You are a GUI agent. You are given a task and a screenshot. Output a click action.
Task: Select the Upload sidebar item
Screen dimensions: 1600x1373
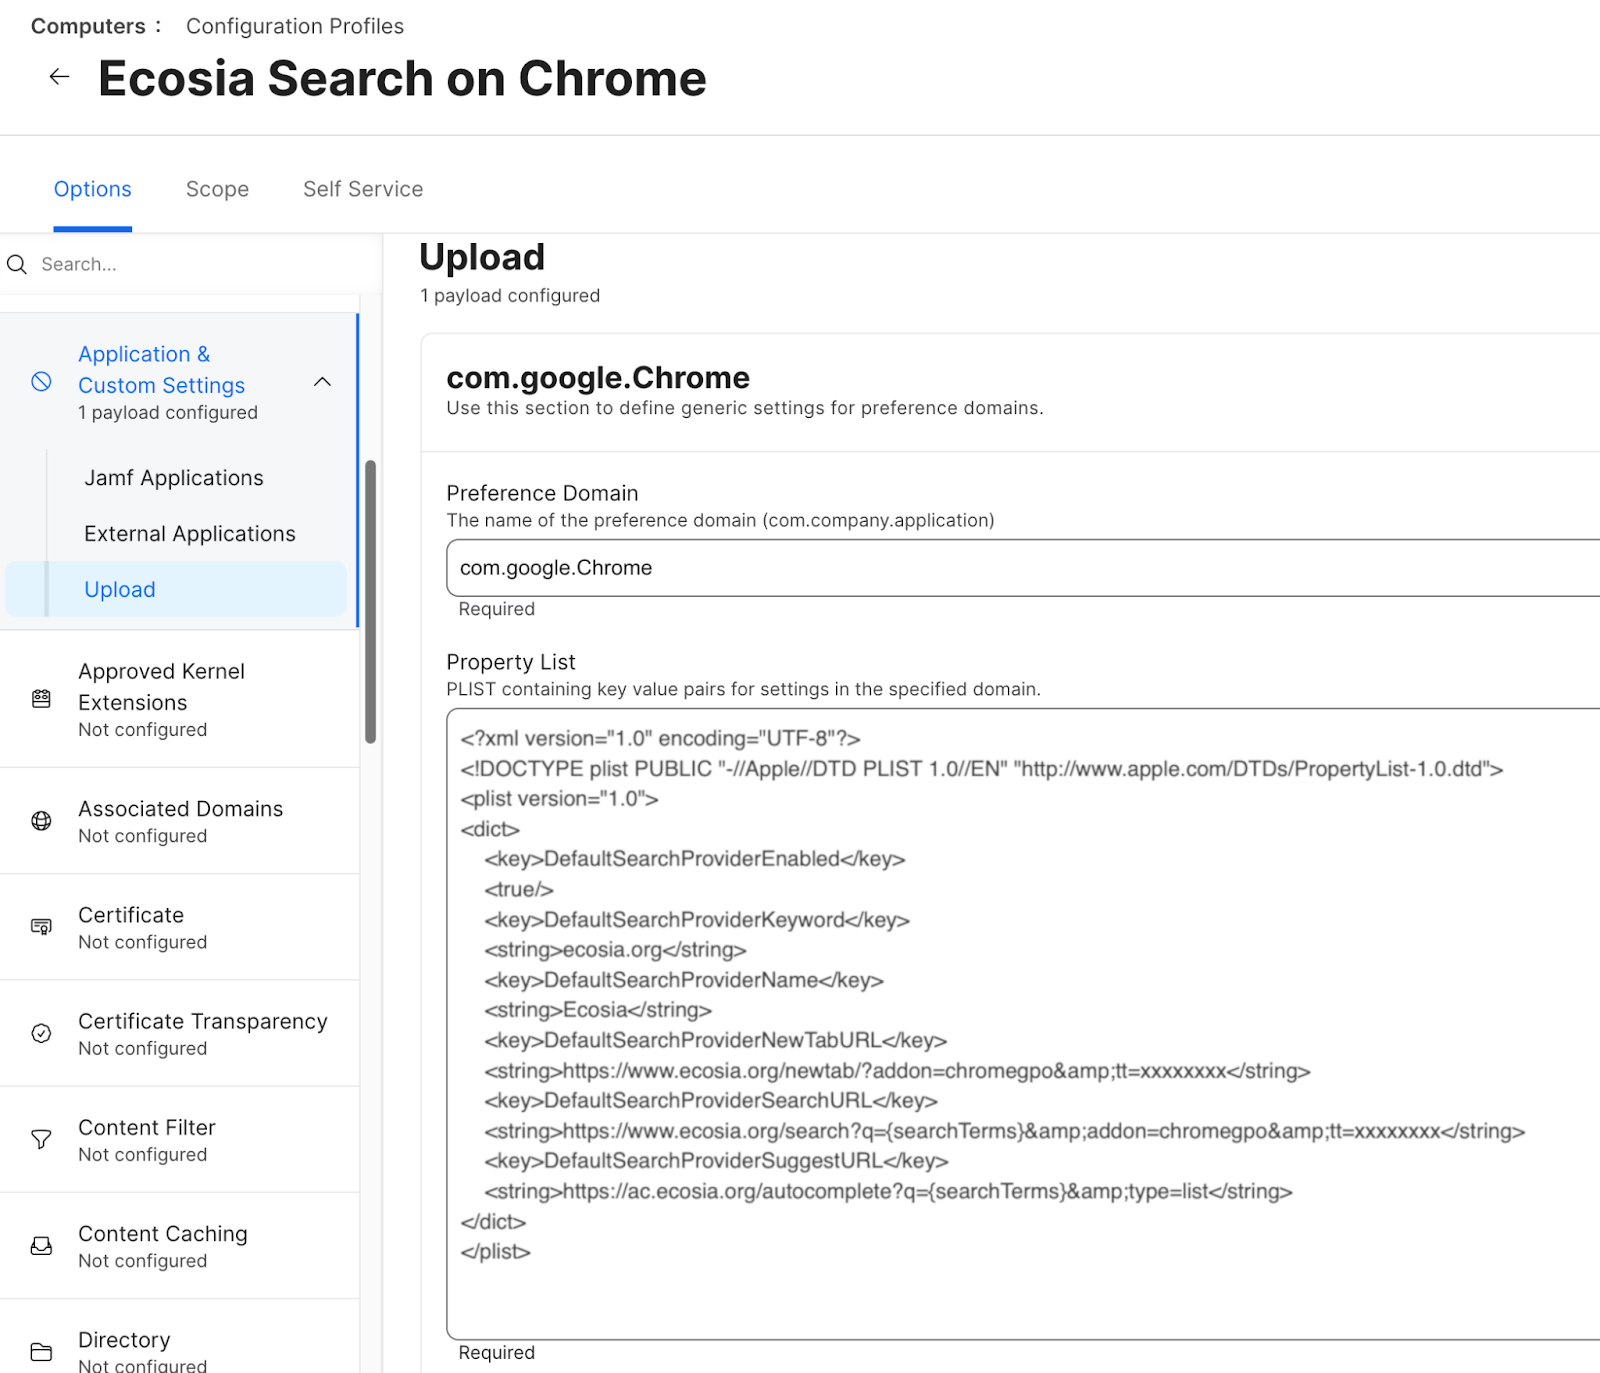[x=176, y=589]
